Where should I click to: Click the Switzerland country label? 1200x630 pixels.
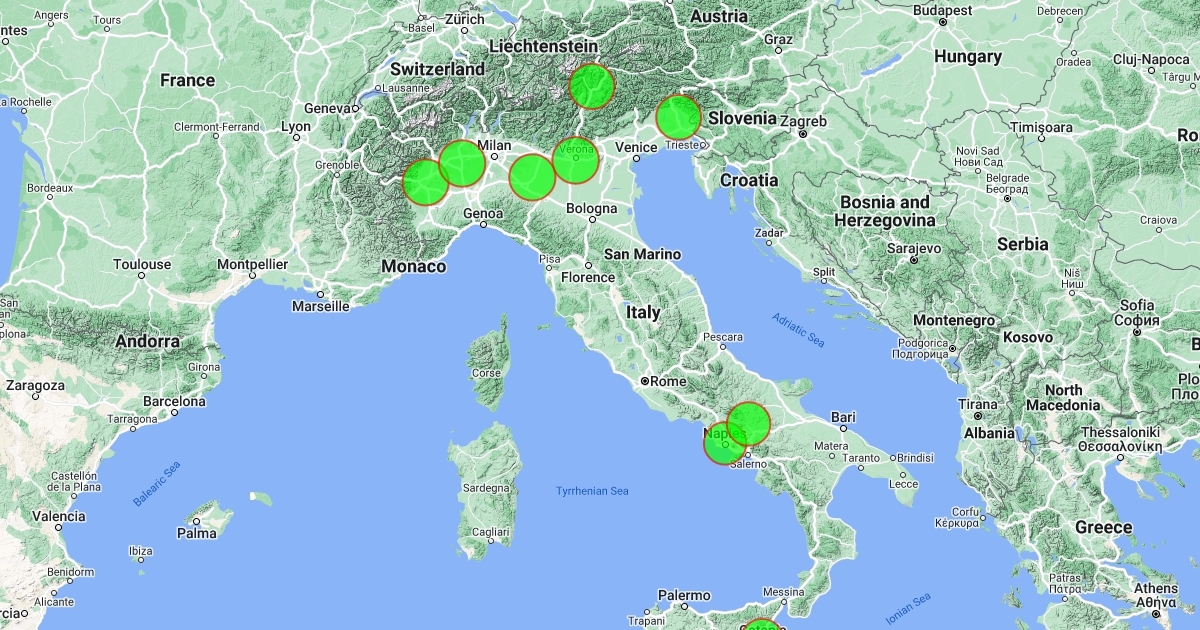click(437, 69)
